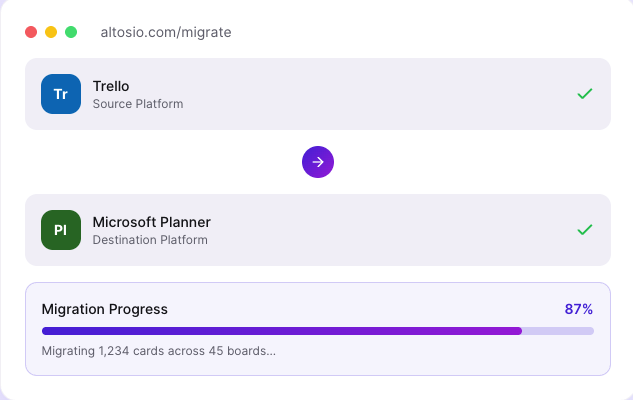633x400 pixels.
Task: Select the Trello platform name
Action: 111,86
